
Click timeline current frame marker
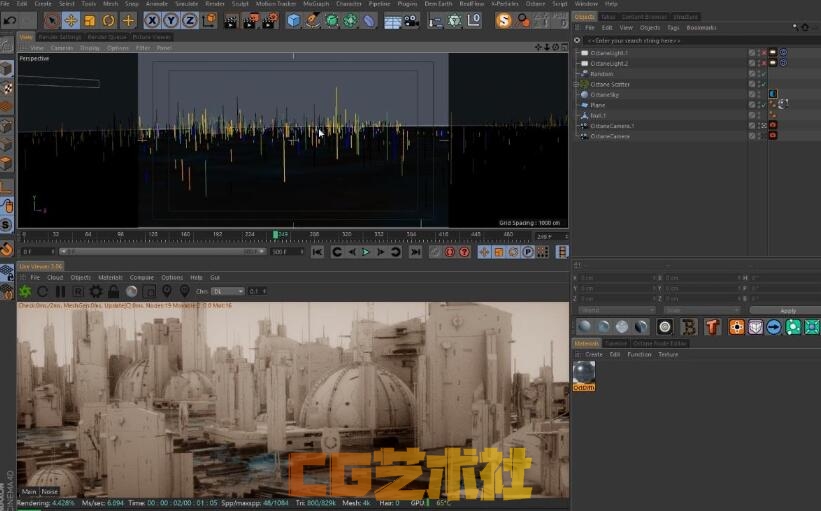pos(275,235)
